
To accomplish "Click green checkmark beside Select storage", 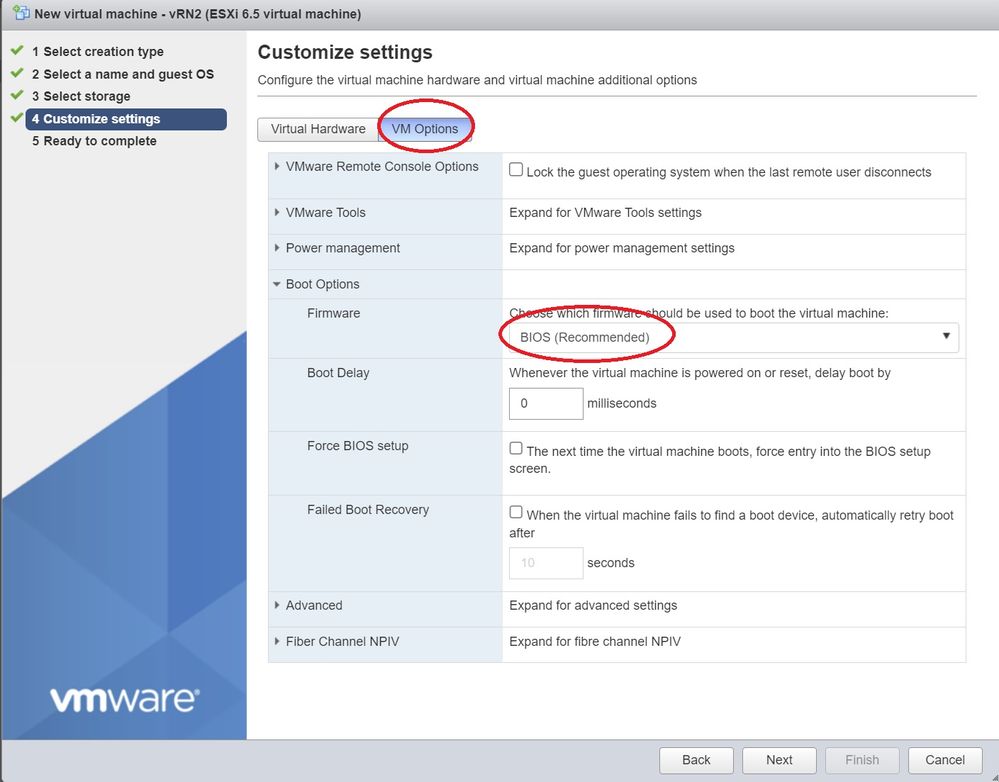I will pos(16,96).
